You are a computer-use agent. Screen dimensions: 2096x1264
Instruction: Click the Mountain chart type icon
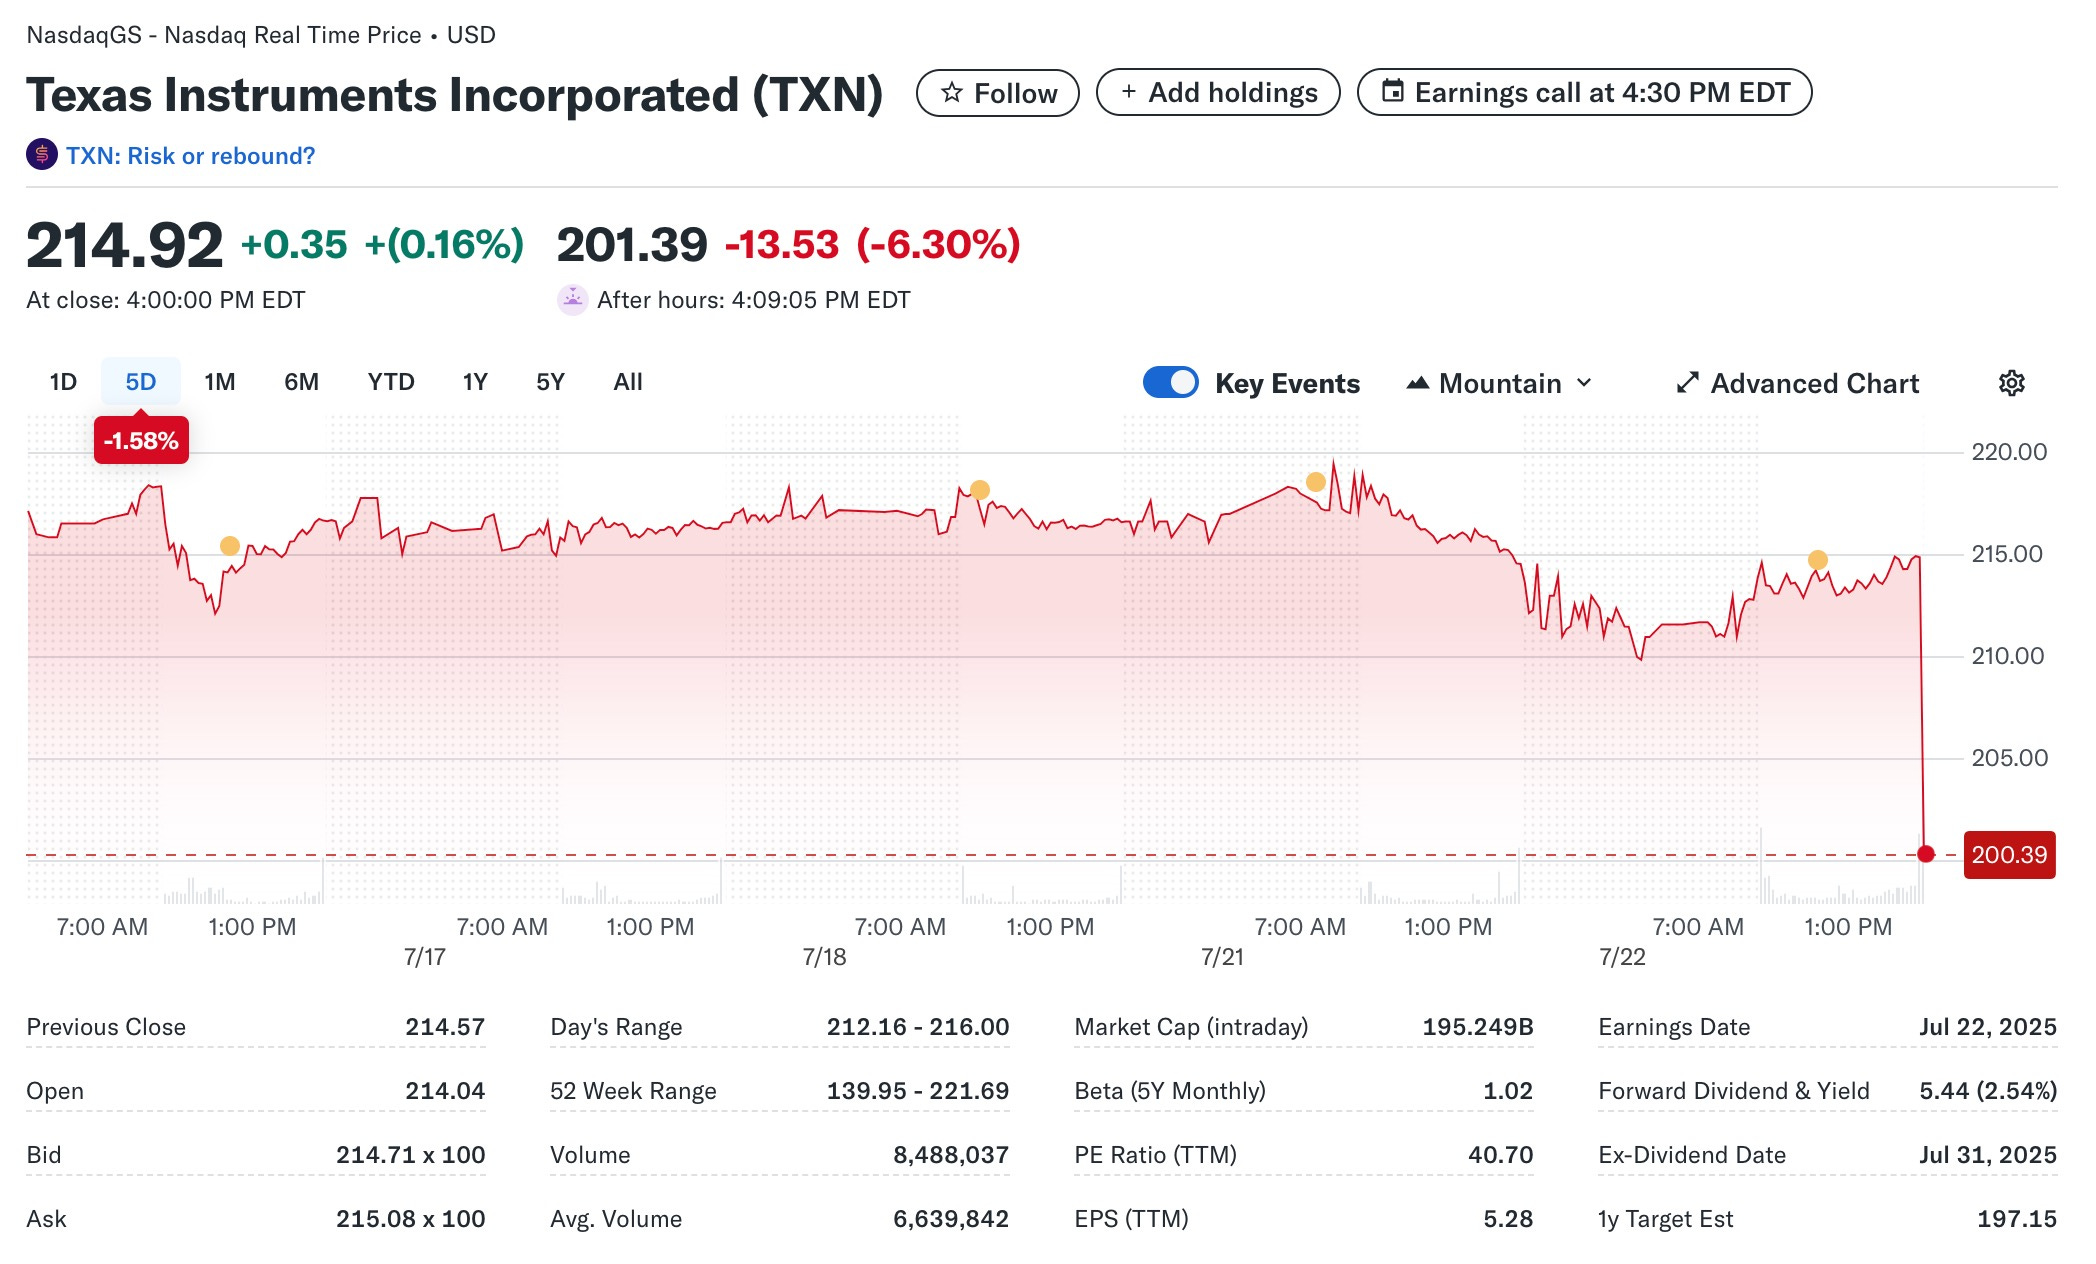point(1417,383)
